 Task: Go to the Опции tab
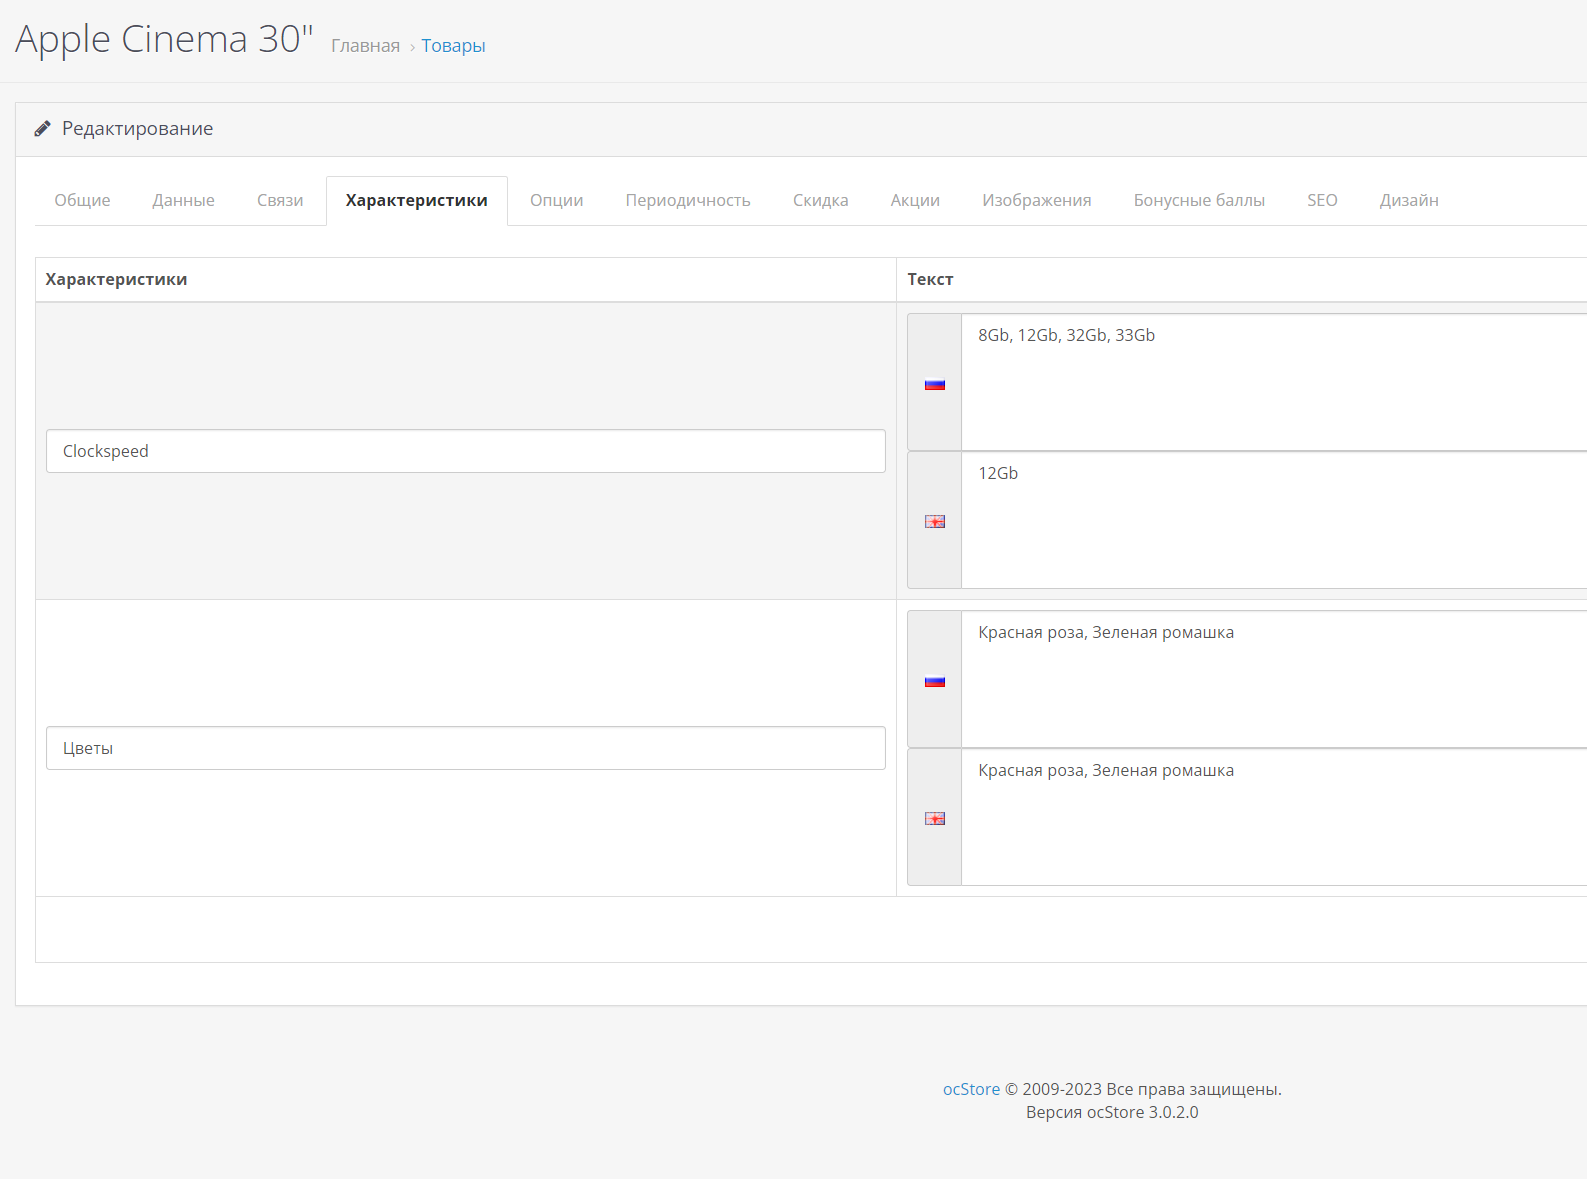[x=557, y=200]
